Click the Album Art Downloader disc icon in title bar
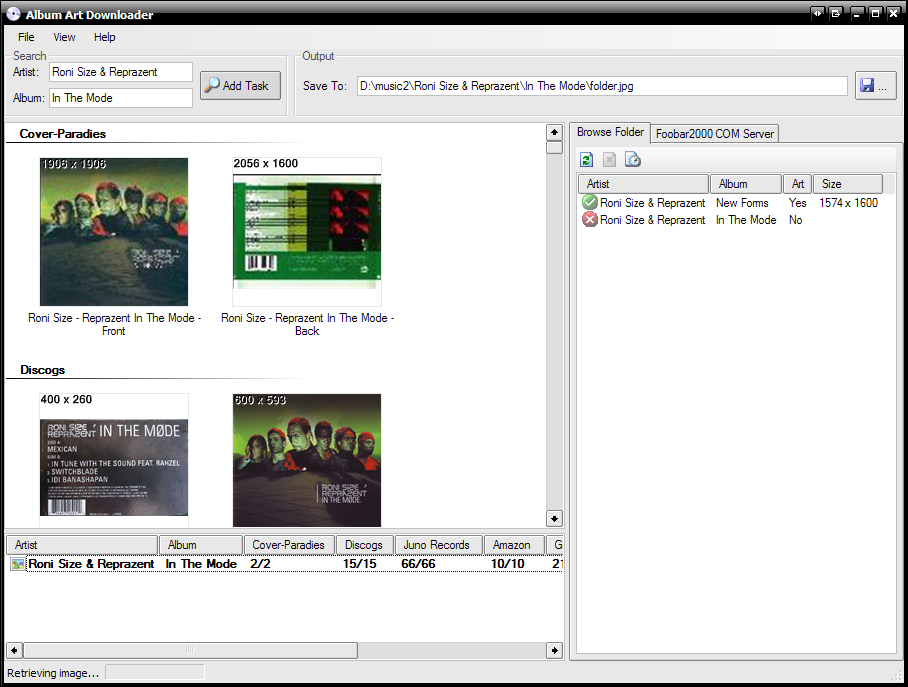The height and width of the screenshot is (687, 908). tap(13, 14)
